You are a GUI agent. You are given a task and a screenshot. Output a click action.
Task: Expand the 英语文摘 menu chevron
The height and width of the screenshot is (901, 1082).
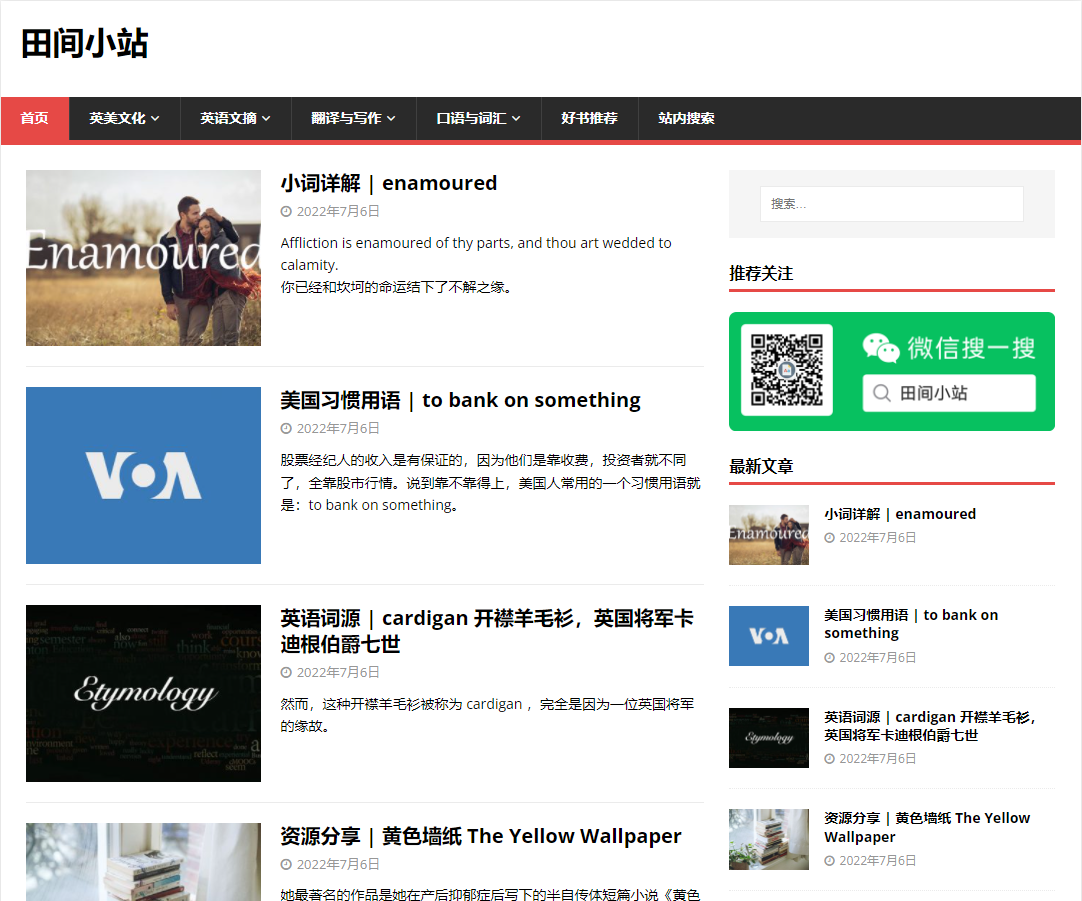pos(266,119)
